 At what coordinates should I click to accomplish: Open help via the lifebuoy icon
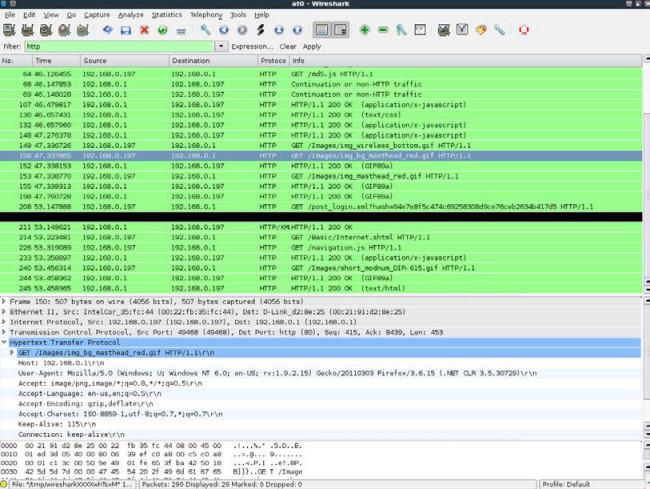coord(524,30)
